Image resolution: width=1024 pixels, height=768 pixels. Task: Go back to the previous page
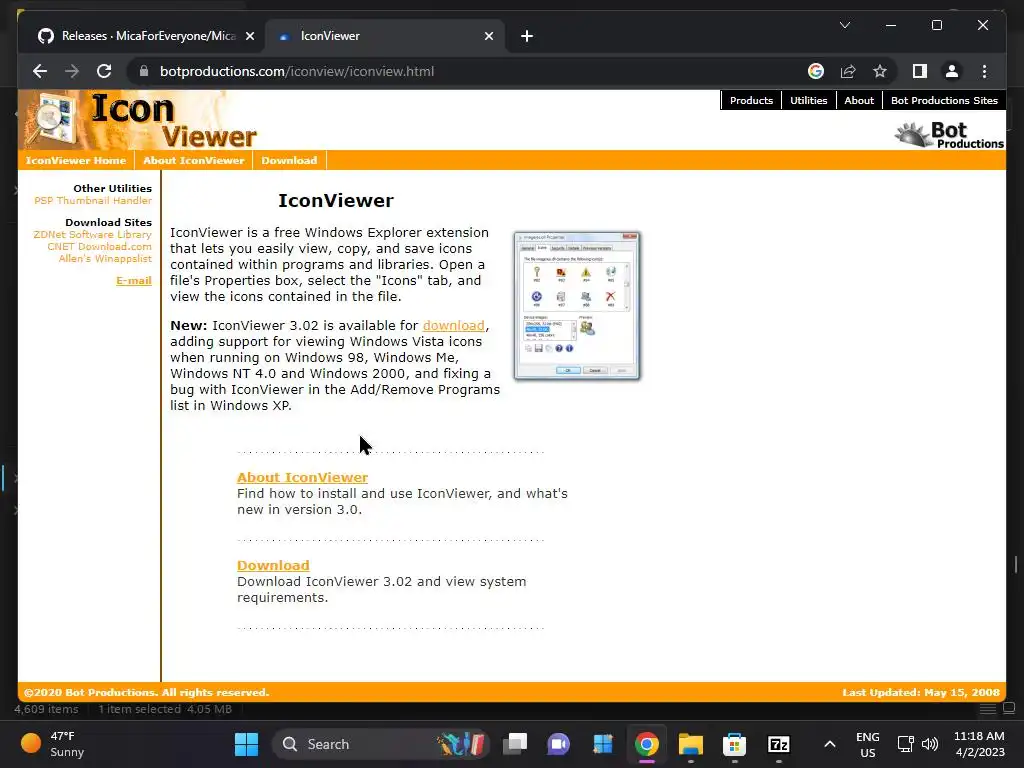pos(40,71)
